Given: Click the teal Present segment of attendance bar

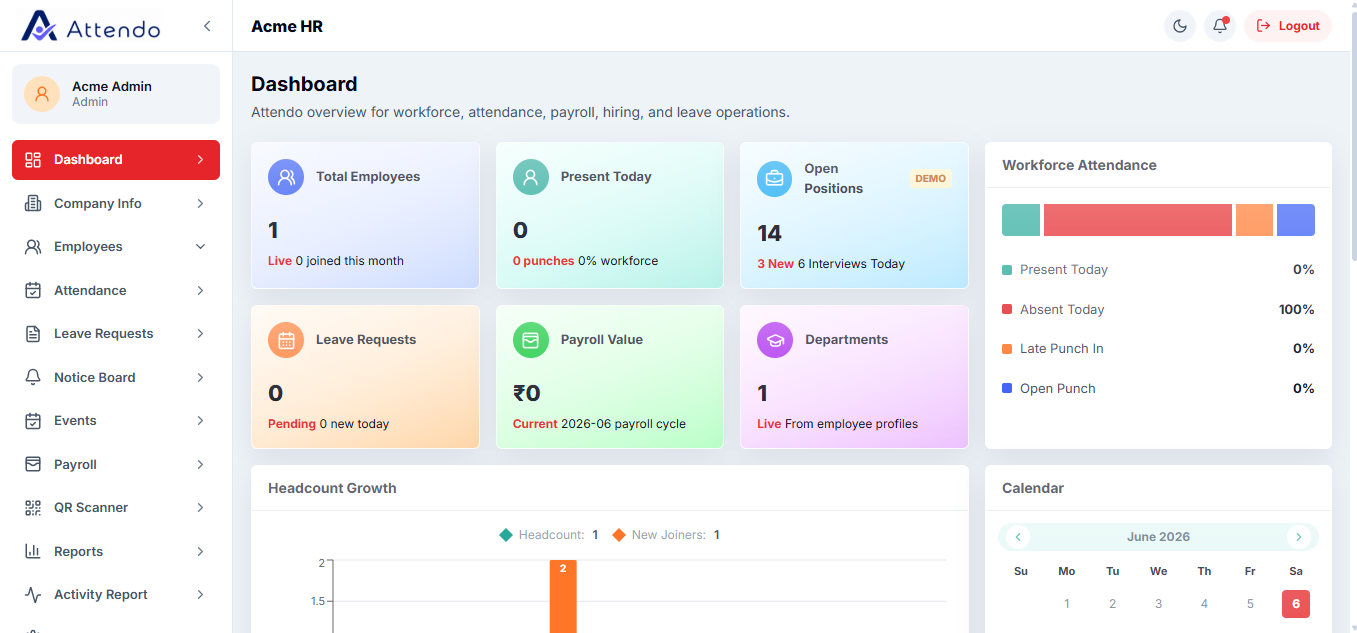Looking at the screenshot, I should click(x=1021, y=220).
